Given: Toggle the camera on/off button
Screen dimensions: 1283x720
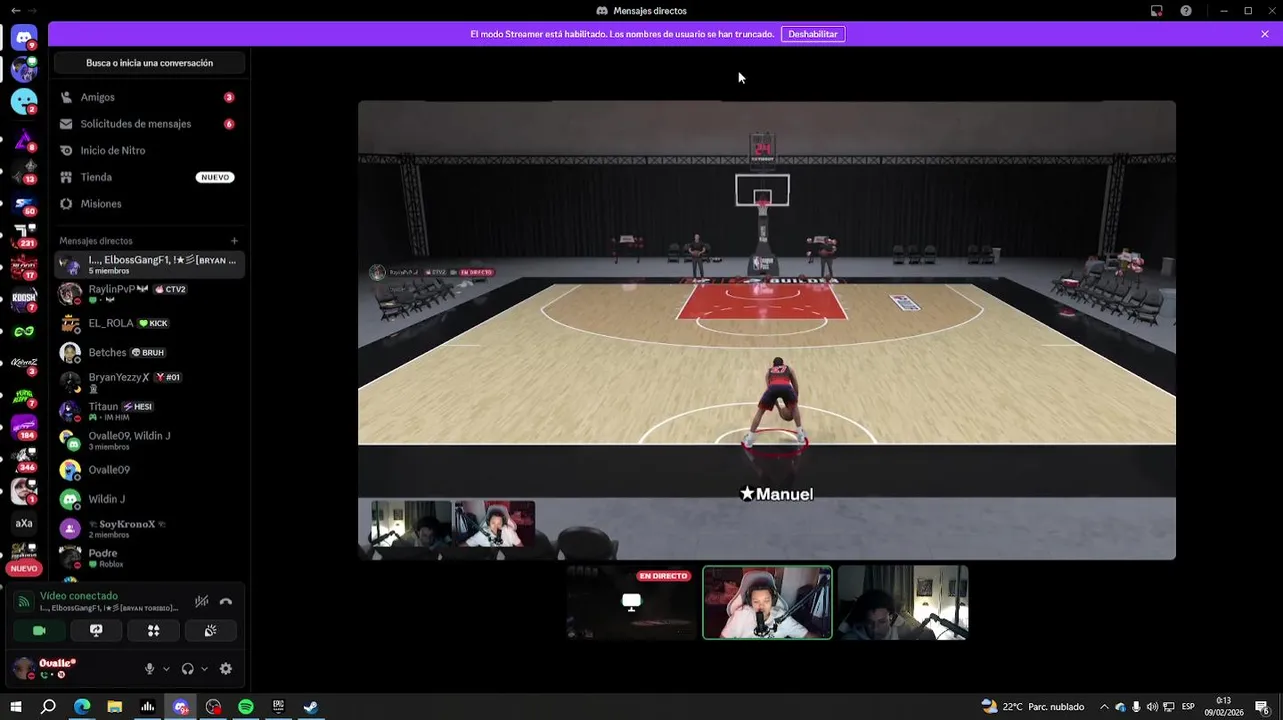Looking at the screenshot, I should tap(39, 631).
